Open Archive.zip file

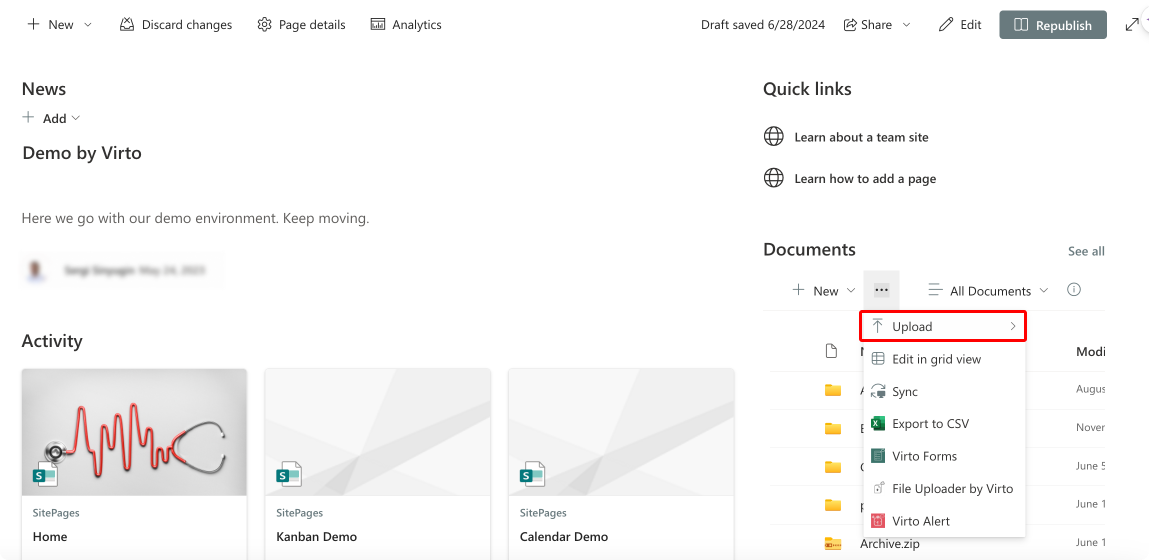coord(889,544)
